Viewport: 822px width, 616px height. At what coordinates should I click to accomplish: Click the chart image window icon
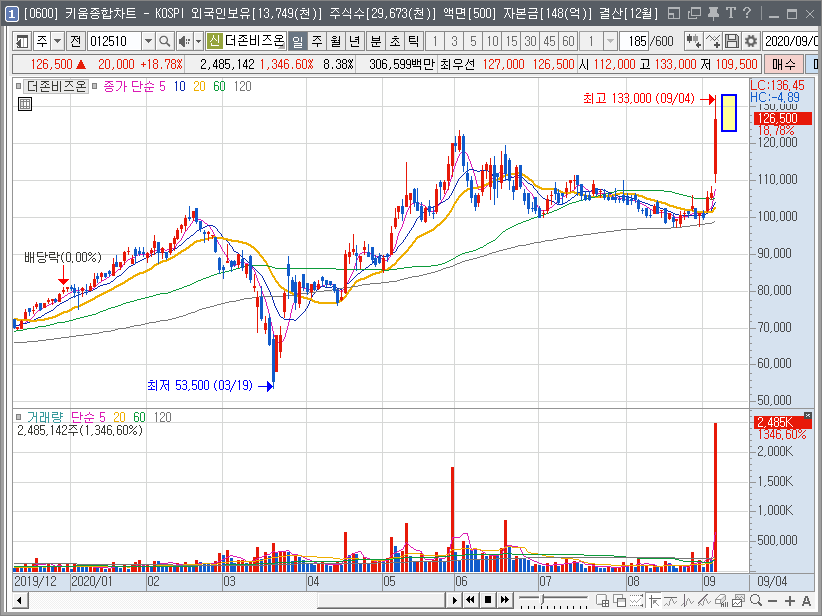point(739,600)
